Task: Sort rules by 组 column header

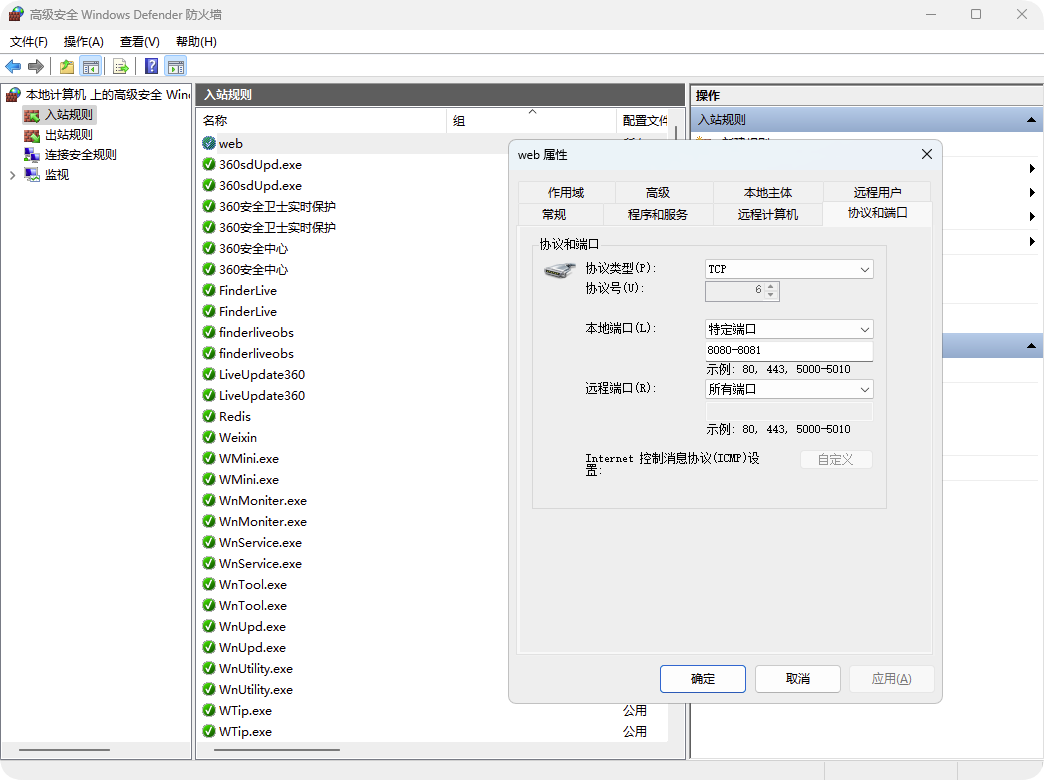Action: click(531, 121)
